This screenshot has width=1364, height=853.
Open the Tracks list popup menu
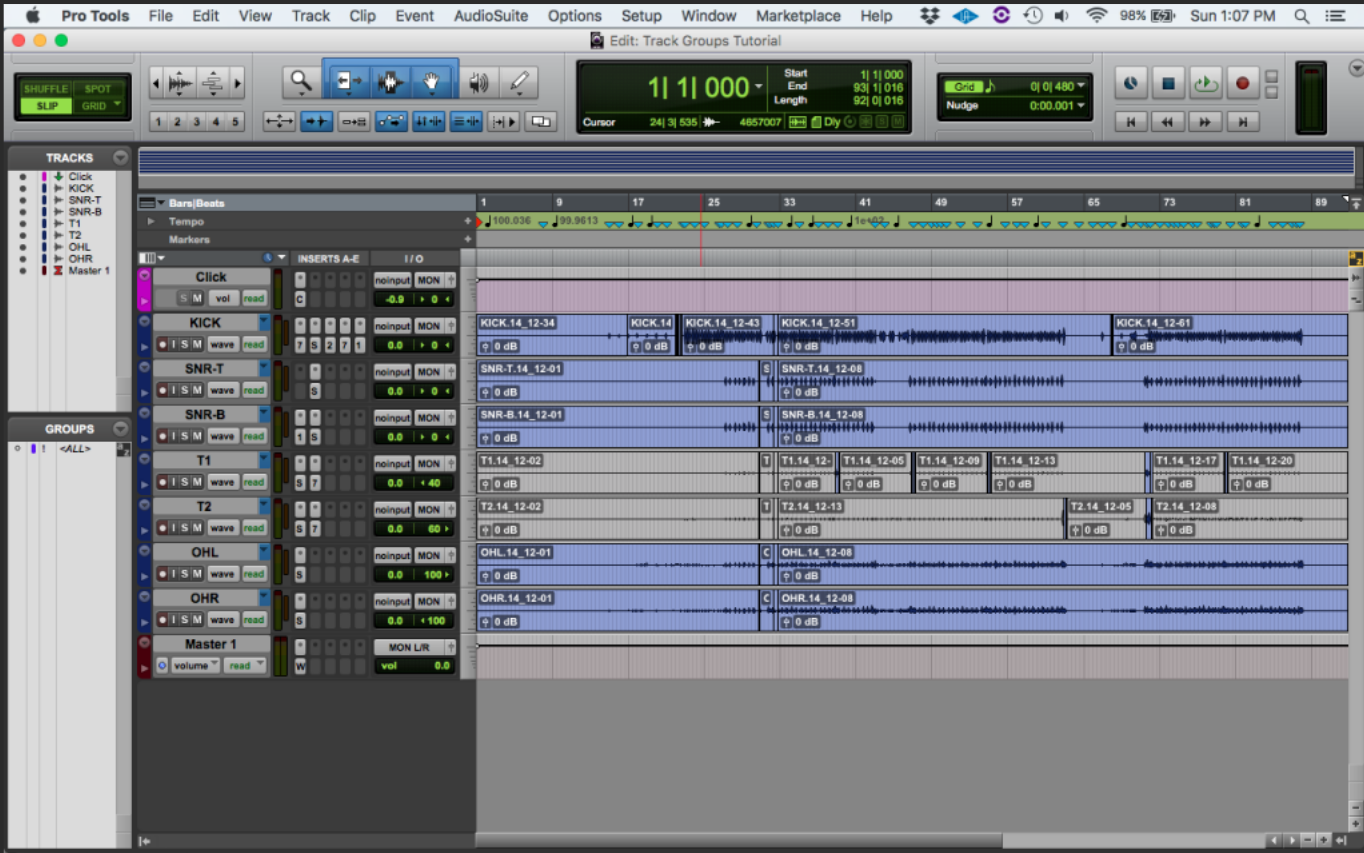(121, 158)
